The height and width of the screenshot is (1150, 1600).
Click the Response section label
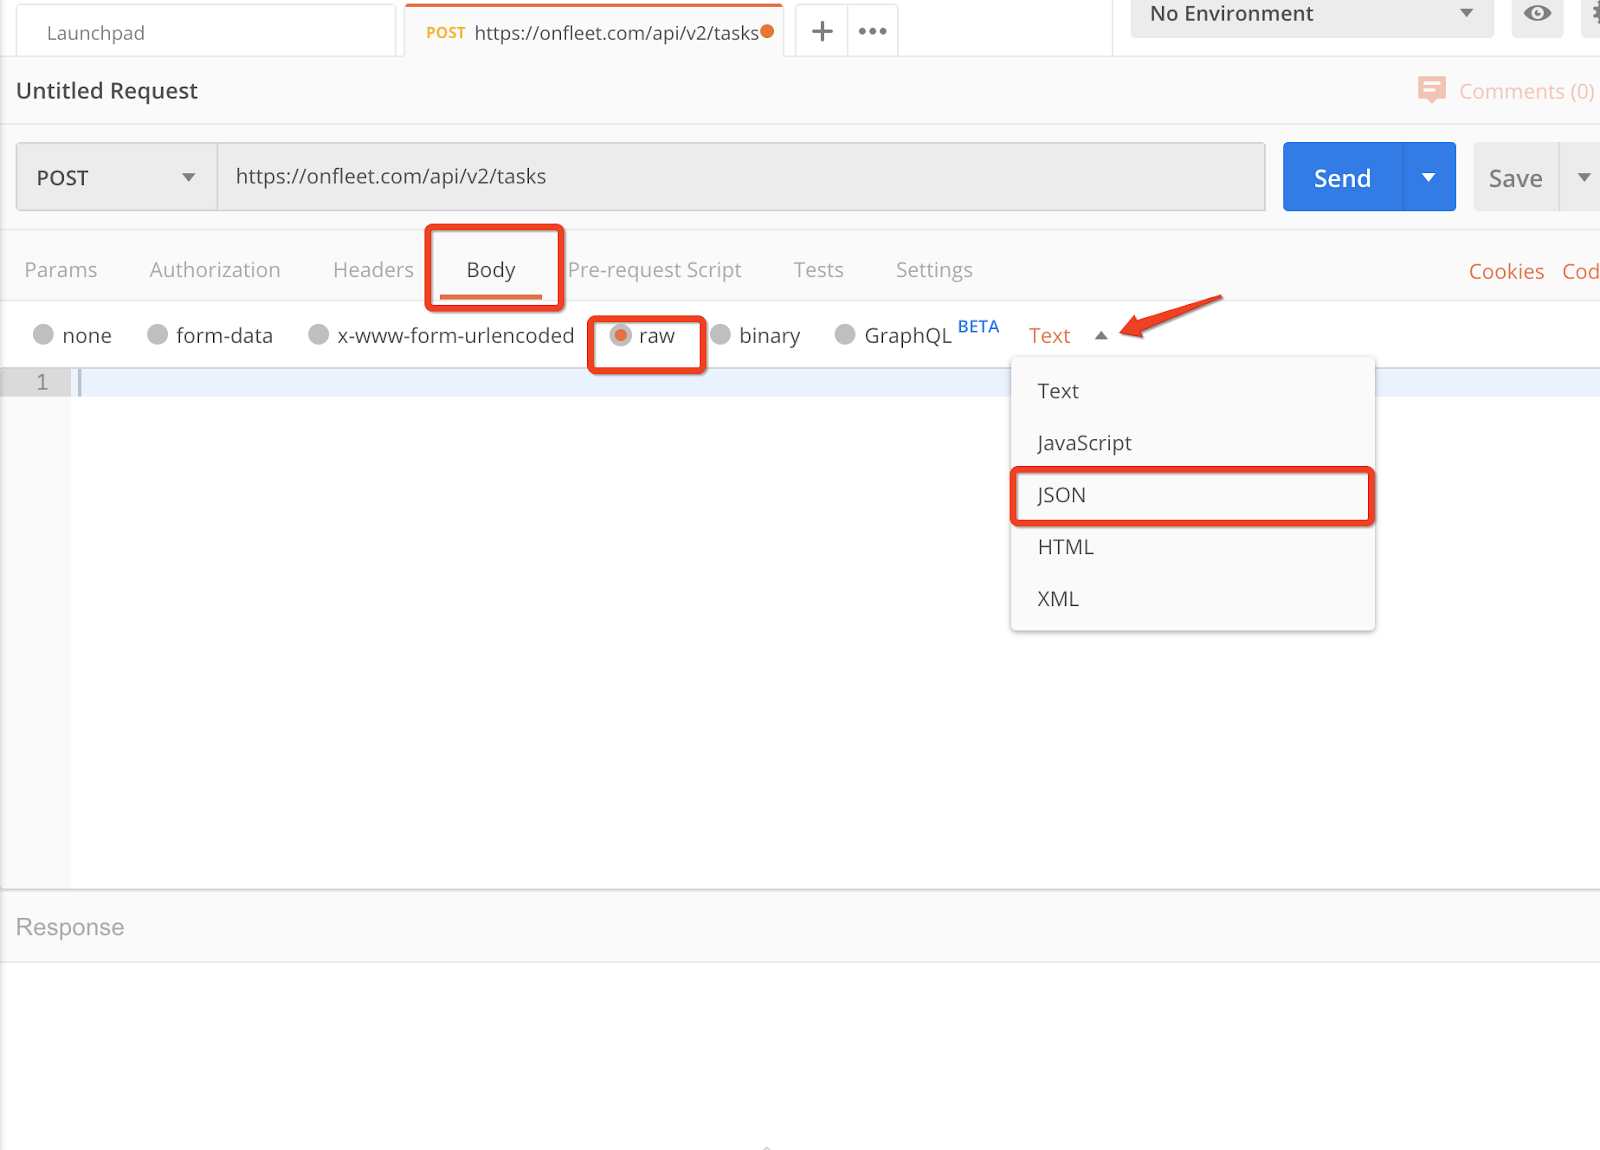[70, 927]
